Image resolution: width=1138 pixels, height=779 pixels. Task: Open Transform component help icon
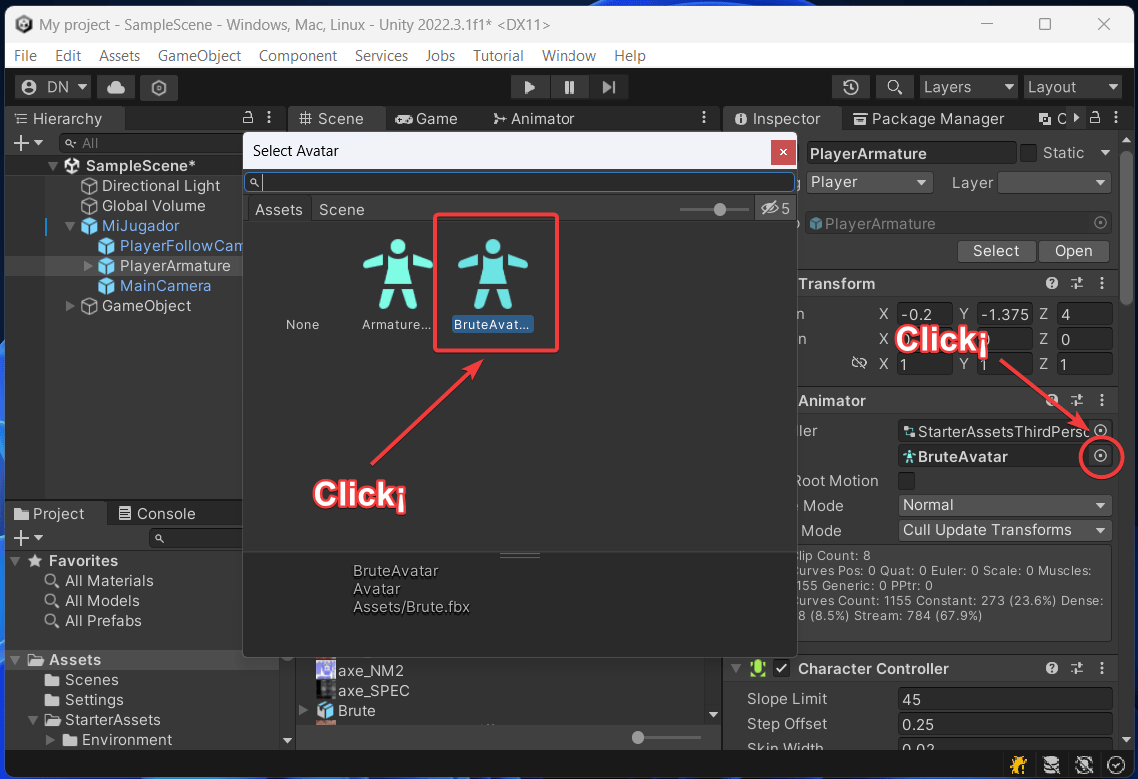1052,284
